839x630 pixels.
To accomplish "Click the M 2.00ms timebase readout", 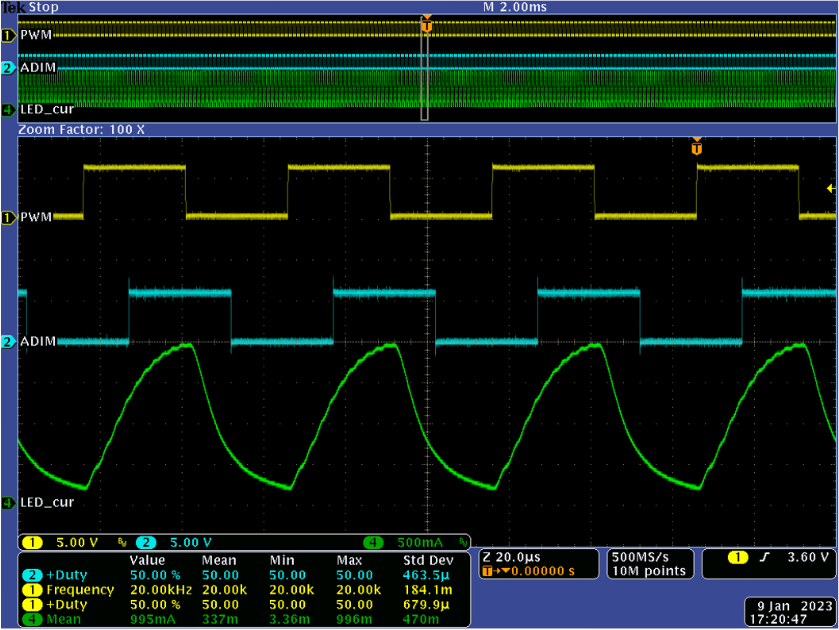I will coord(513,7).
